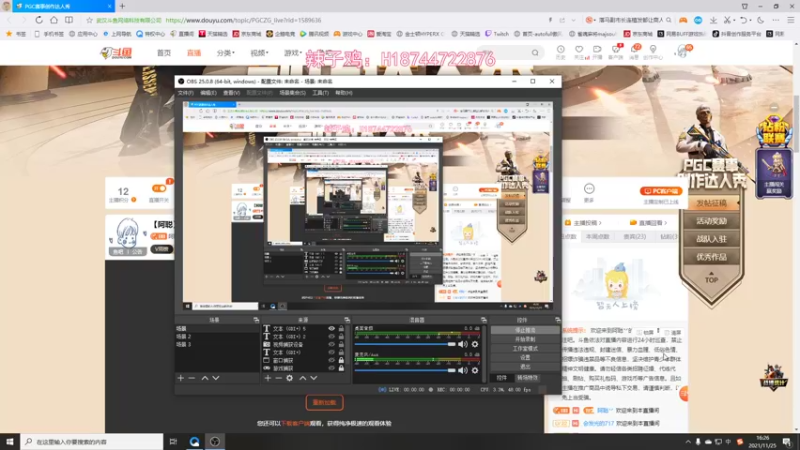Open source properties gear icon
Image resolution: width=800 pixels, height=450 pixels.
[290, 378]
